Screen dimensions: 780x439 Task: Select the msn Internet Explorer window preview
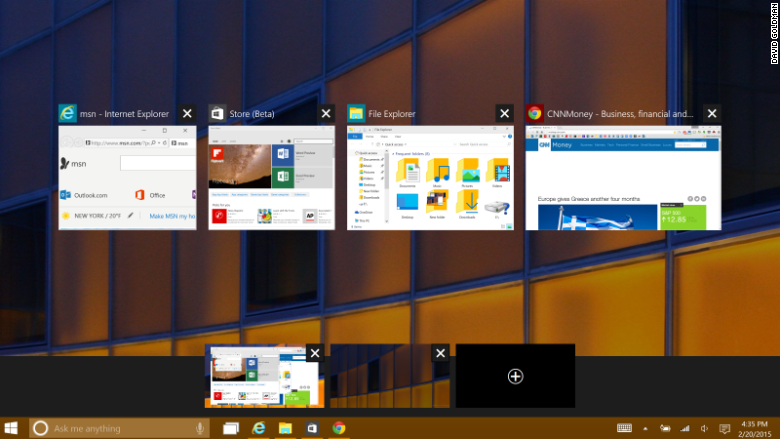[127, 177]
